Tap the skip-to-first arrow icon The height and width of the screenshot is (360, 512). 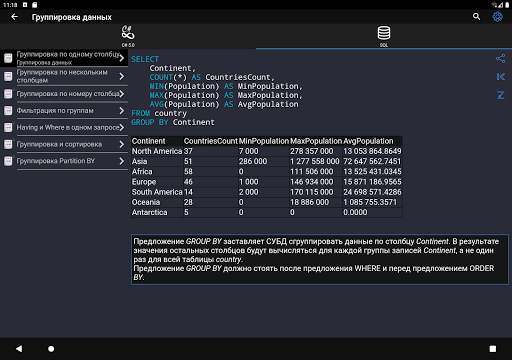tap(500, 77)
